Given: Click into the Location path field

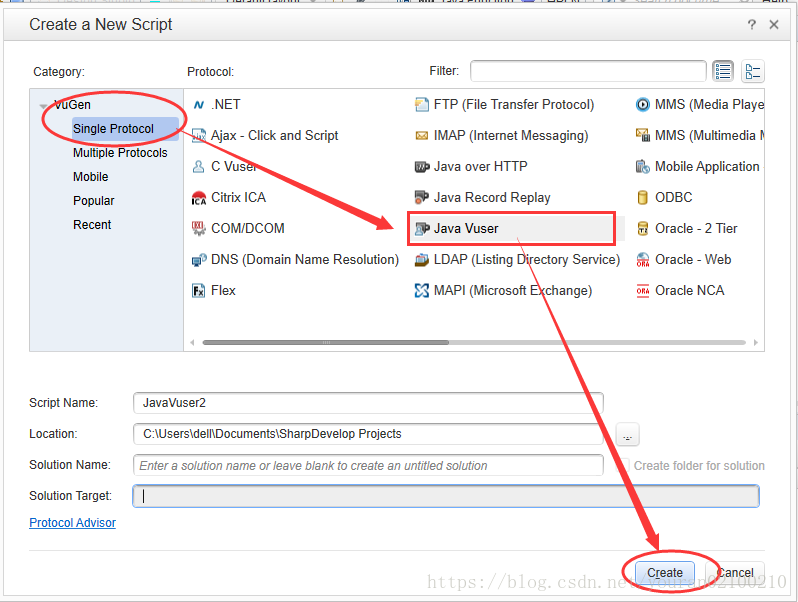Looking at the screenshot, I should [368, 434].
